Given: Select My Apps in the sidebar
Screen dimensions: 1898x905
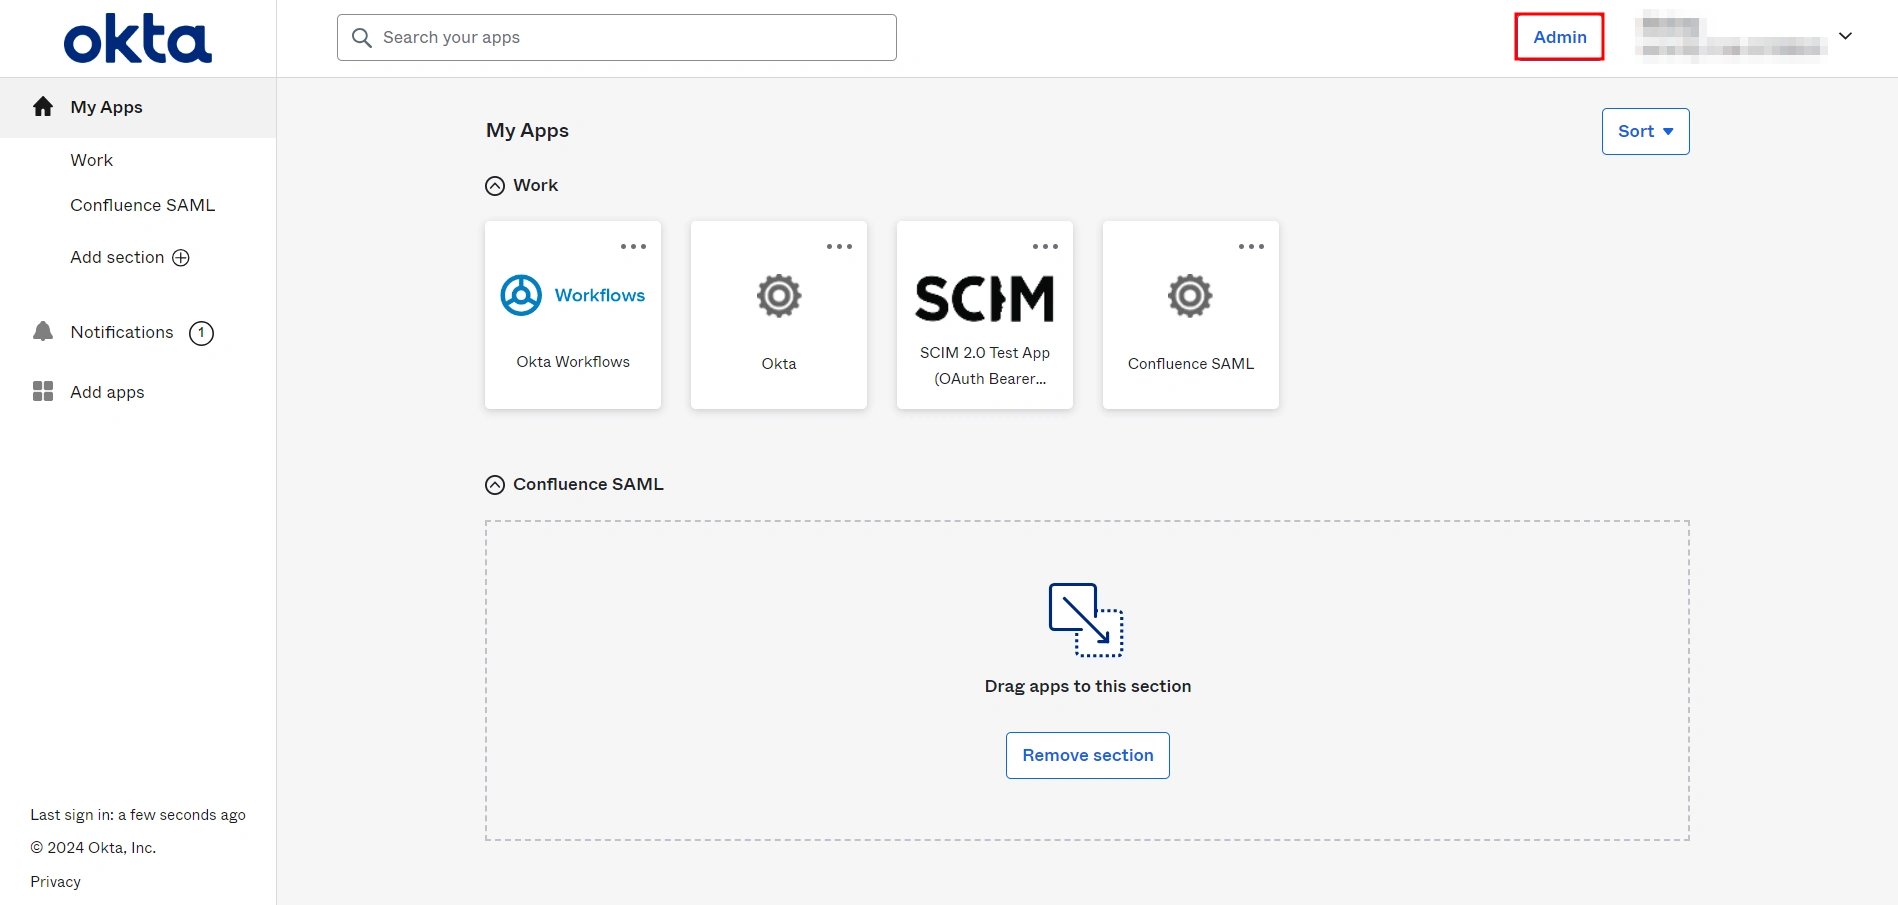Looking at the screenshot, I should pos(138,107).
